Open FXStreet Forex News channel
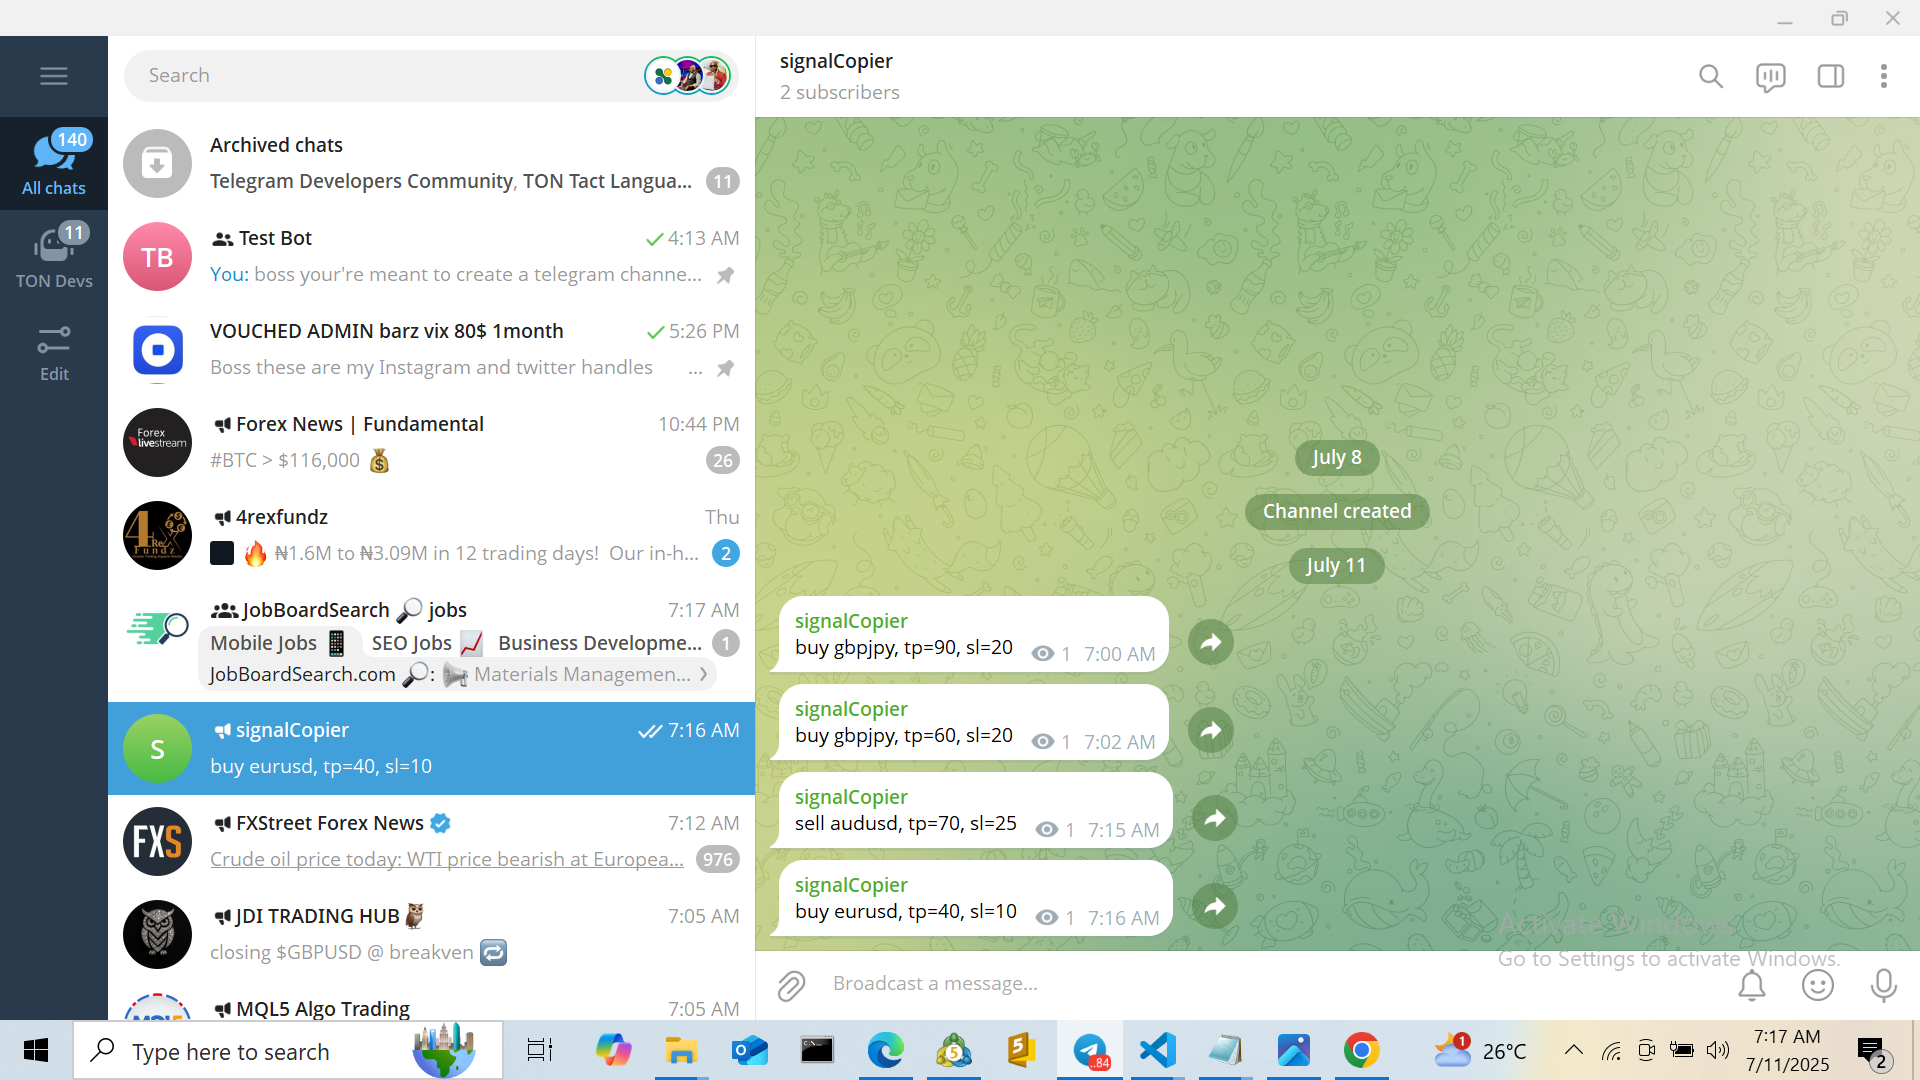The image size is (1920, 1080). pyautogui.click(x=431, y=841)
